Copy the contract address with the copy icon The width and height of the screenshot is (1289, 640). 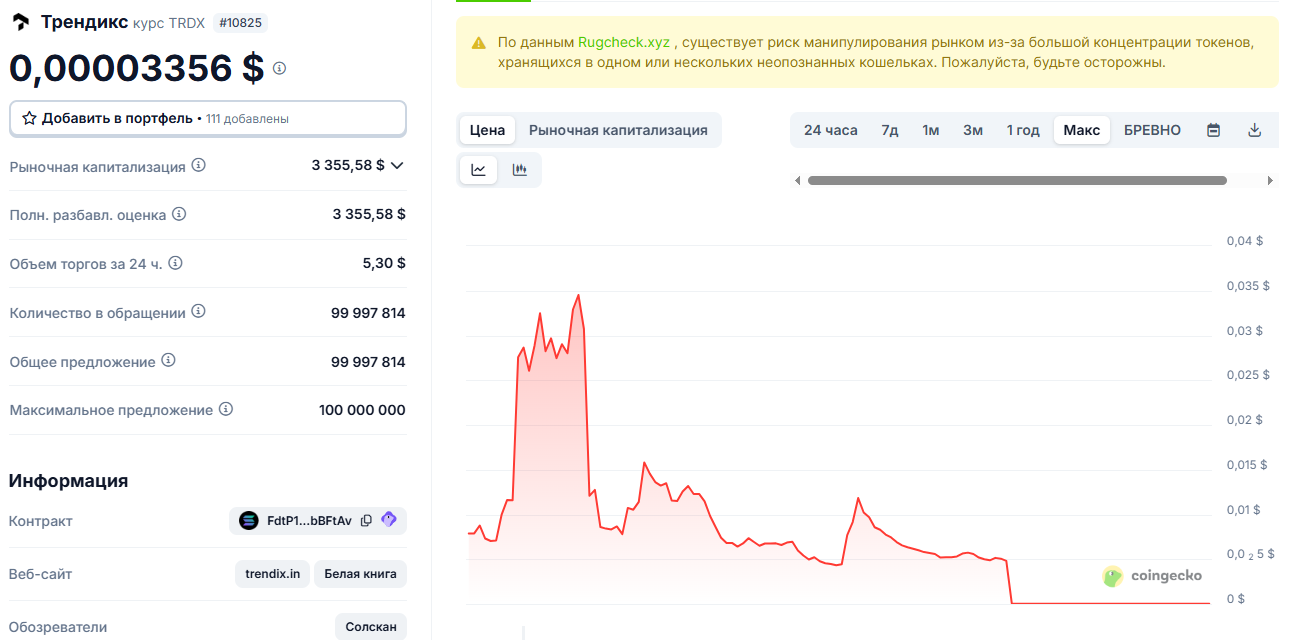point(366,520)
